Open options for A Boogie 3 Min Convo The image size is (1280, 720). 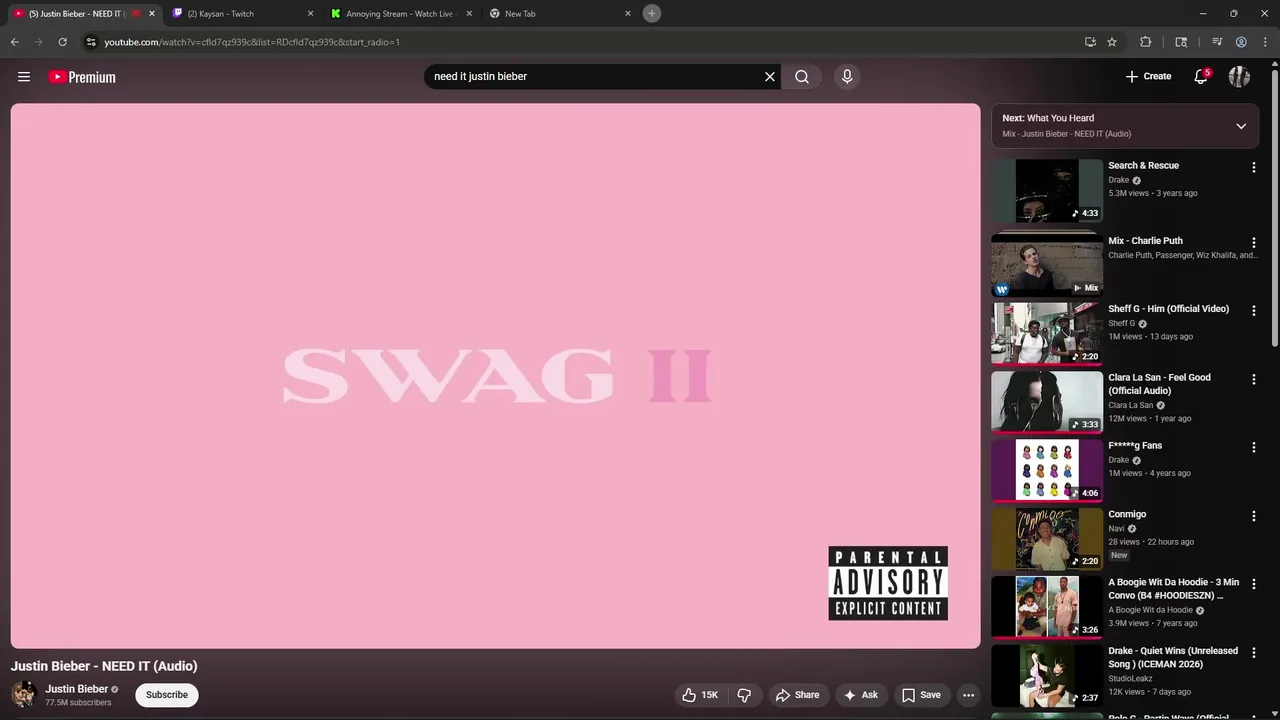[1253, 585]
